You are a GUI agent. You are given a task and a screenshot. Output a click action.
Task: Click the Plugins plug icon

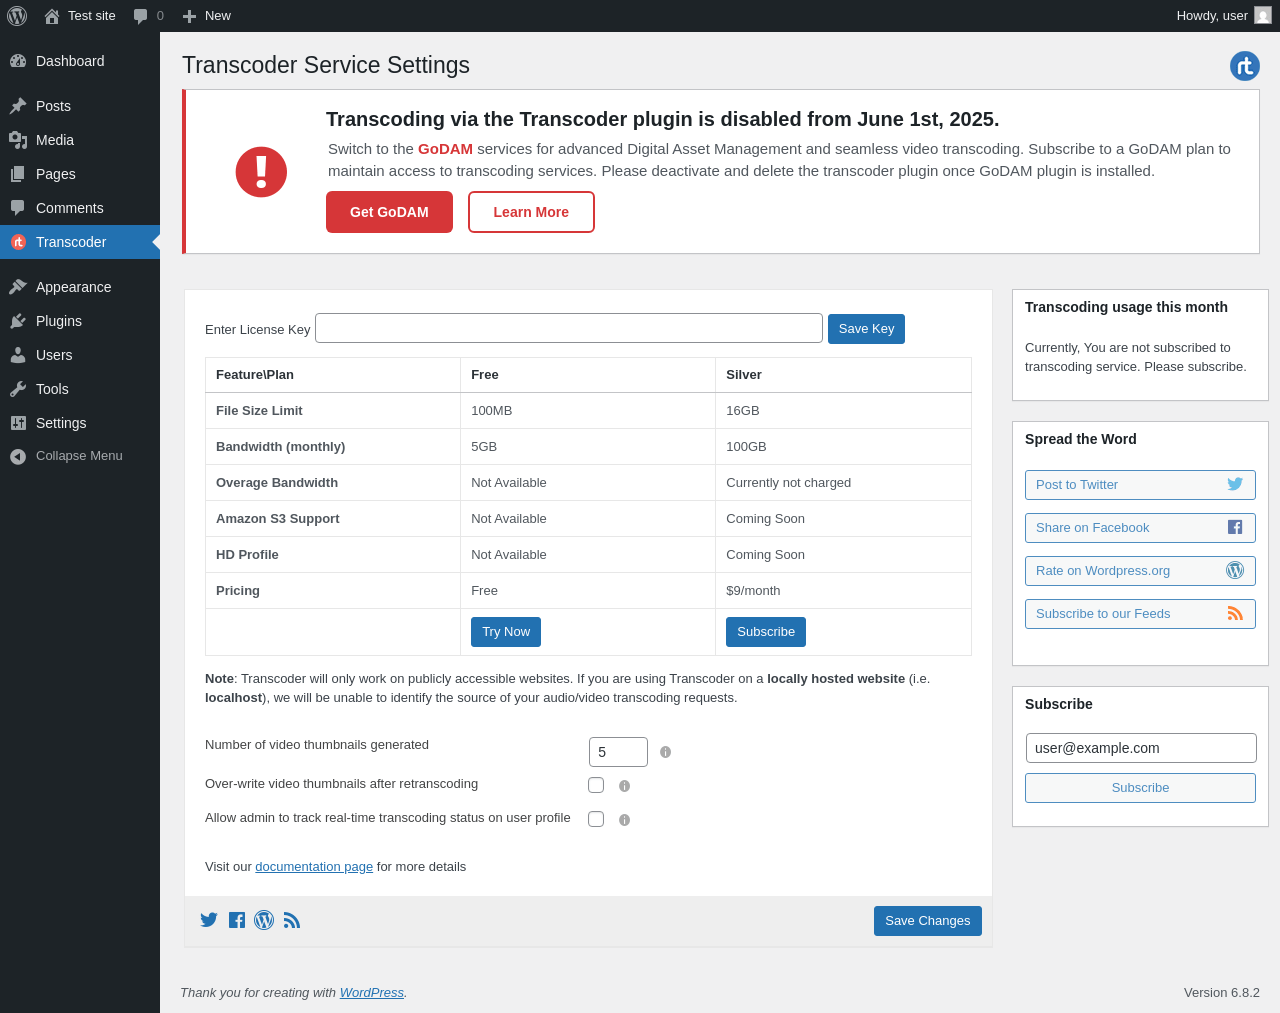[x=18, y=321]
